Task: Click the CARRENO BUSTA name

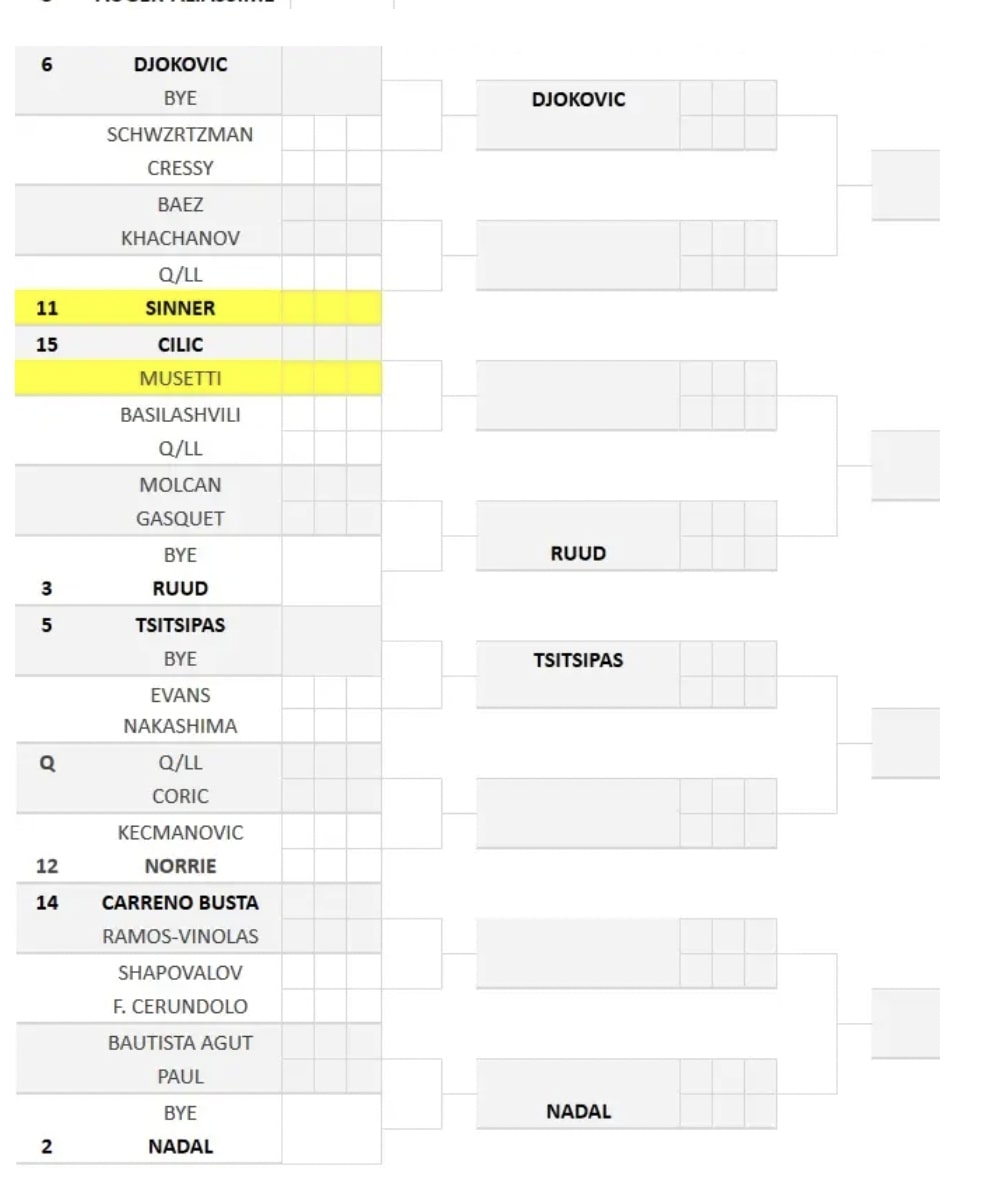Action: tap(180, 903)
